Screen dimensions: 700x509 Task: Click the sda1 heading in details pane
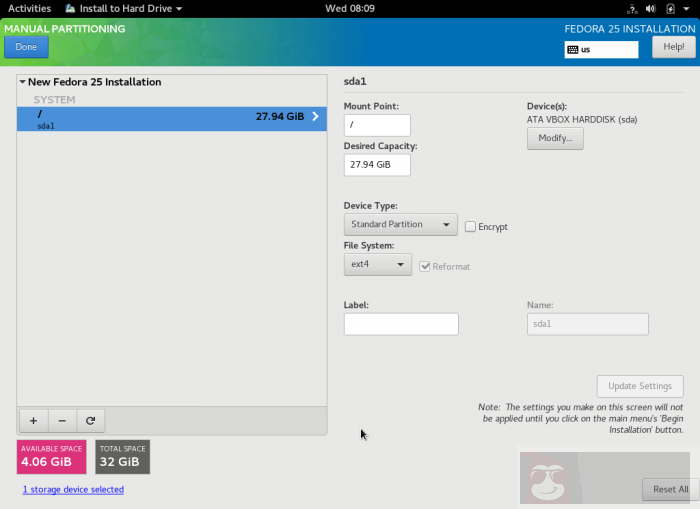point(355,82)
